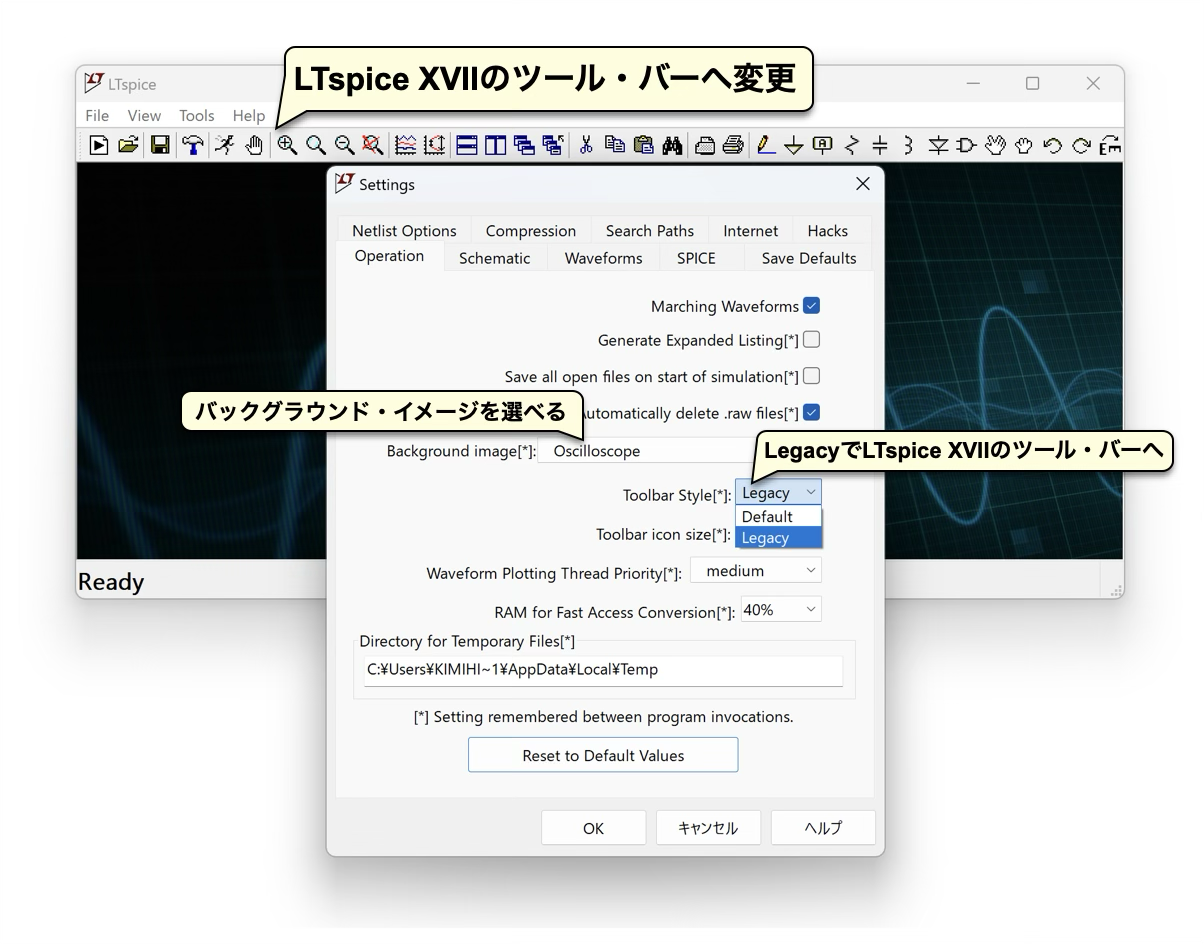Select the Waveforms settings tab
The width and height of the screenshot is (1204, 944).
(604, 258)
